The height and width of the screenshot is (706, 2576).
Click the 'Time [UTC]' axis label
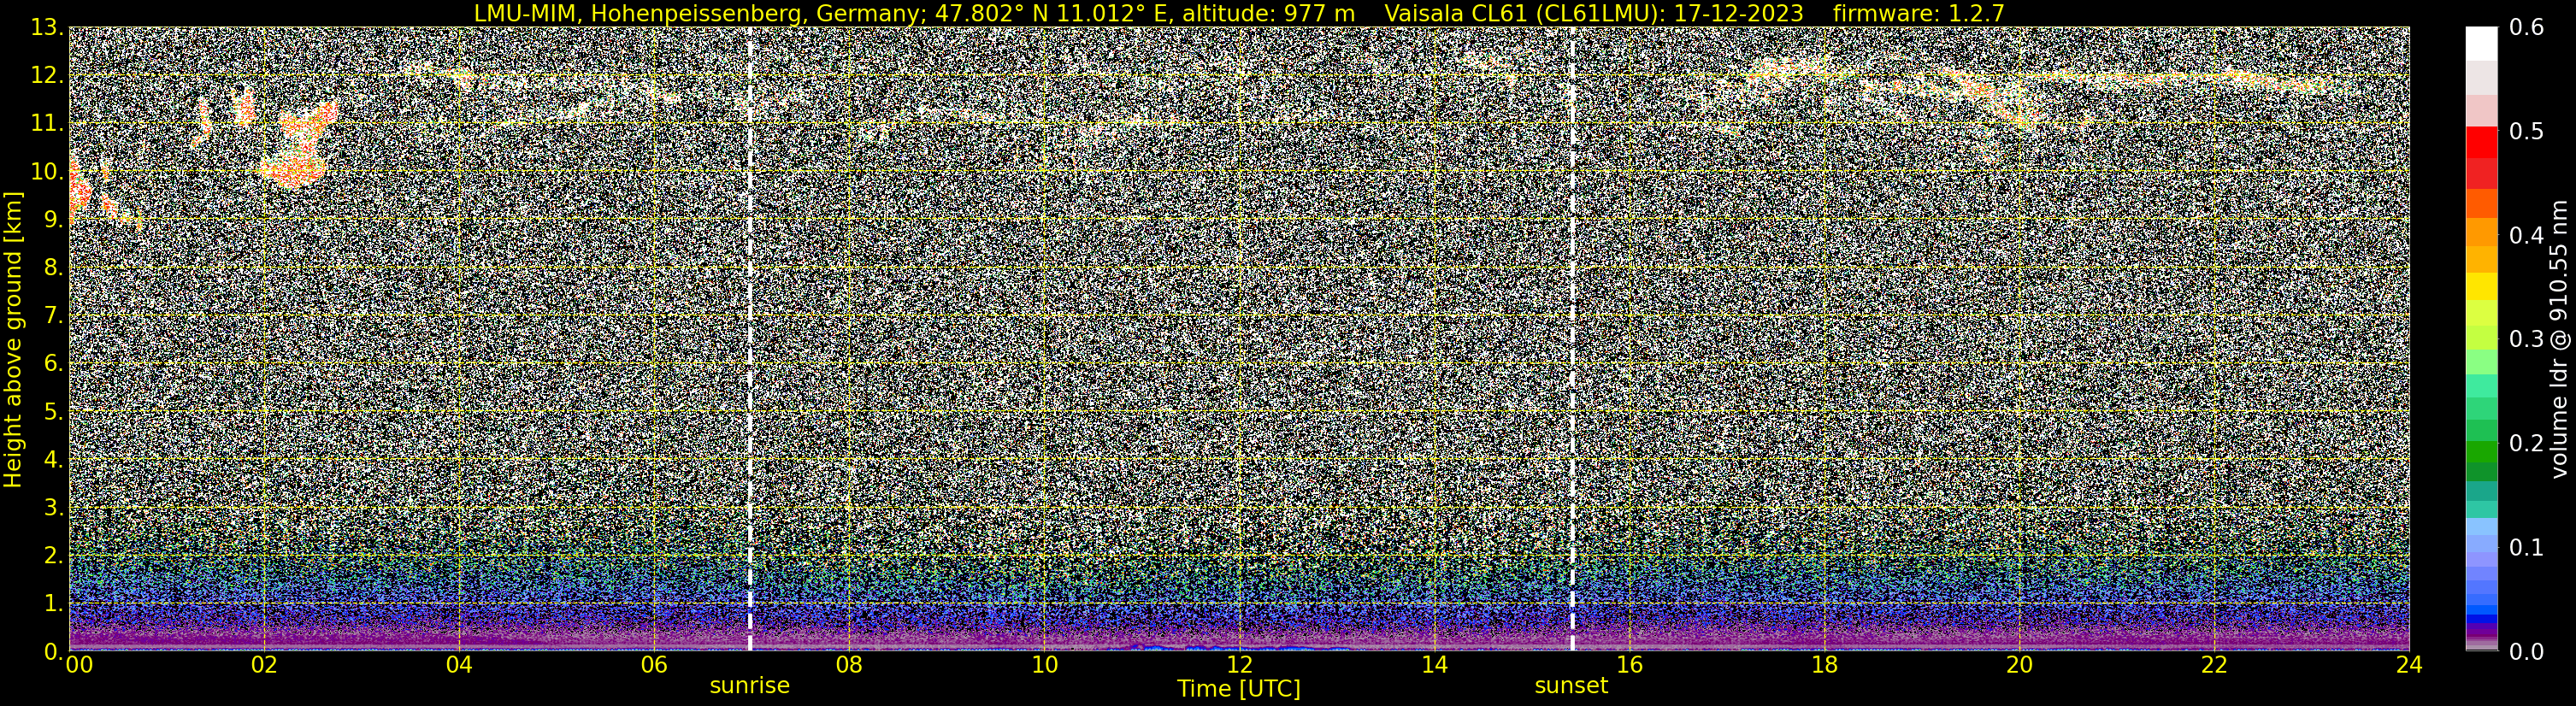(x=1239, y=689)
